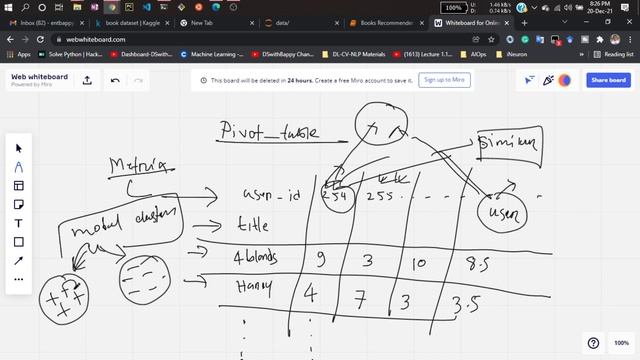Open the iNeuron bookmark folder
Image resolution: width=640 pixels, height=360 pixels.
511,54
